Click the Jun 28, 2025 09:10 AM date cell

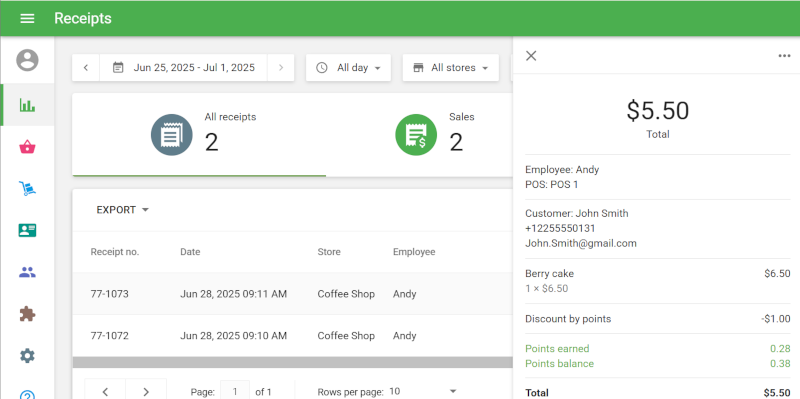tap(233, 336)
